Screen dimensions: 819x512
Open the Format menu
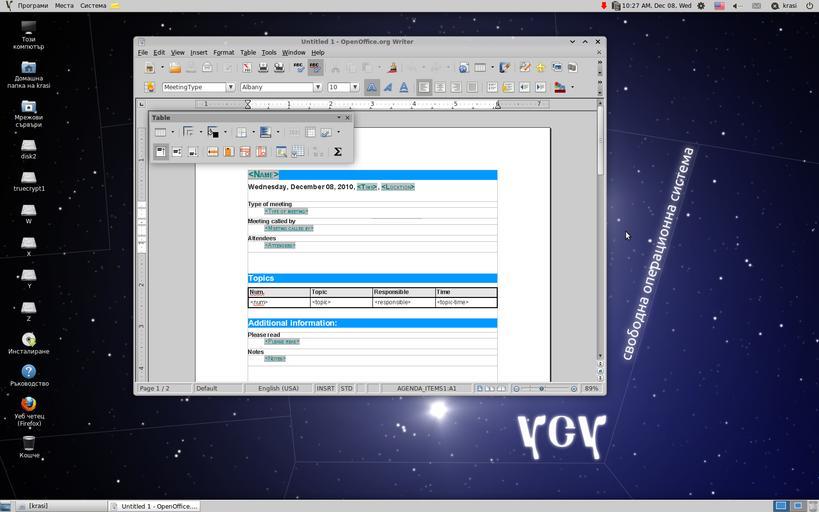click(223, 52)
